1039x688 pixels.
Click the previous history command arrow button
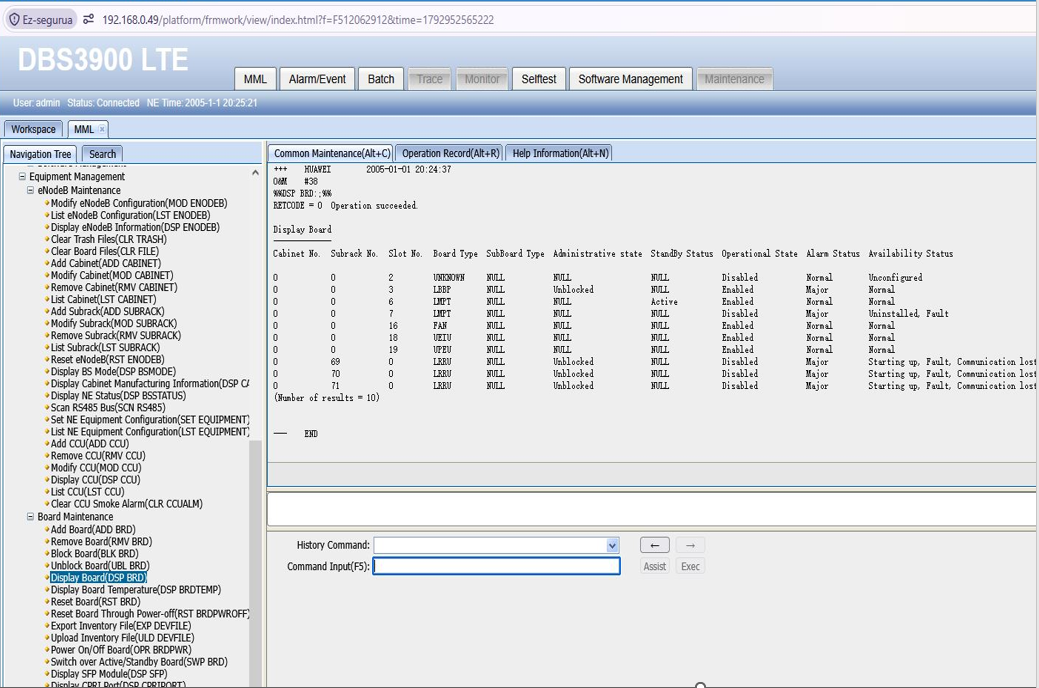[655, 545]
